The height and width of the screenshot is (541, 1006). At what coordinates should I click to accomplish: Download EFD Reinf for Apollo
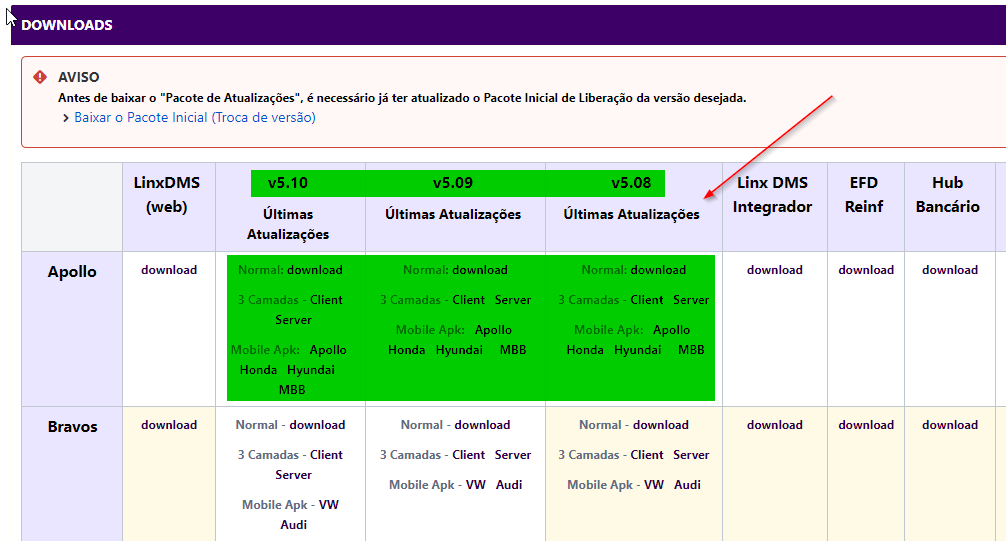[866, 270]
